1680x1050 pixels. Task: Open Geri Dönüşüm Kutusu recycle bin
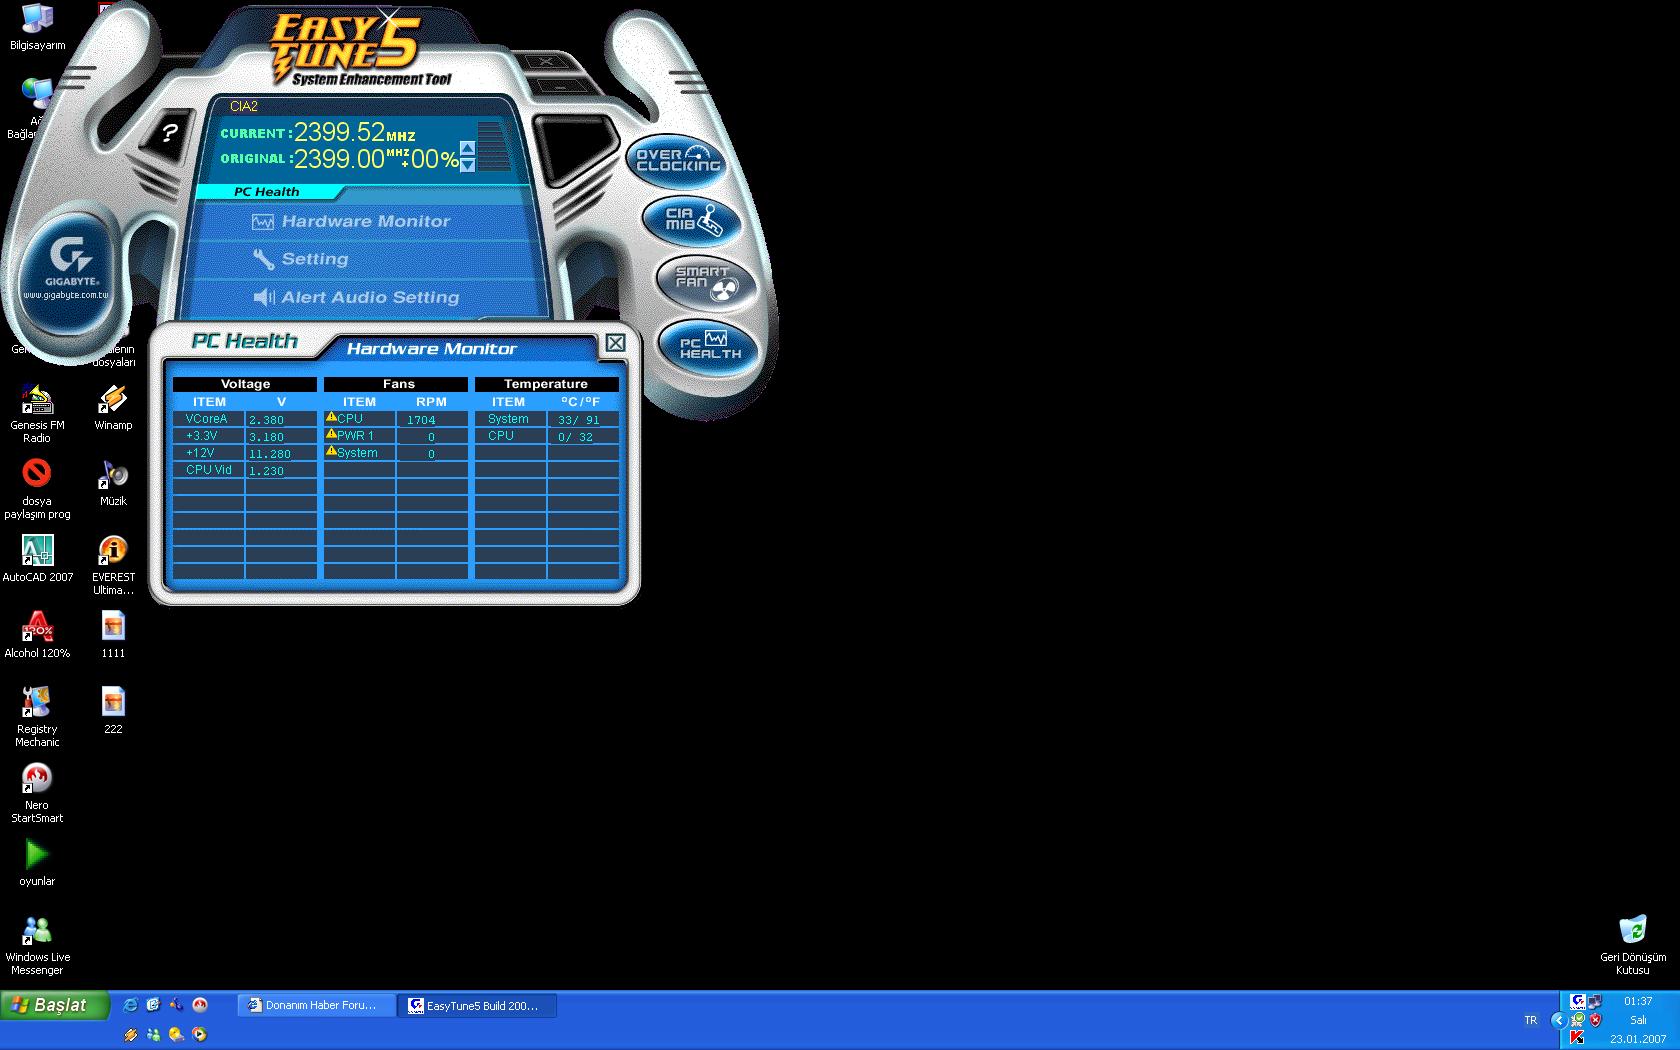click(1633, 945)
